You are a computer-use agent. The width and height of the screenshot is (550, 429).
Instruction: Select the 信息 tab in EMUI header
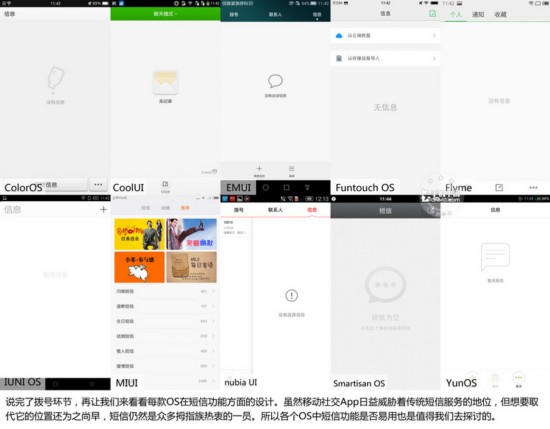pyautogui.click(x=317, y=14)
